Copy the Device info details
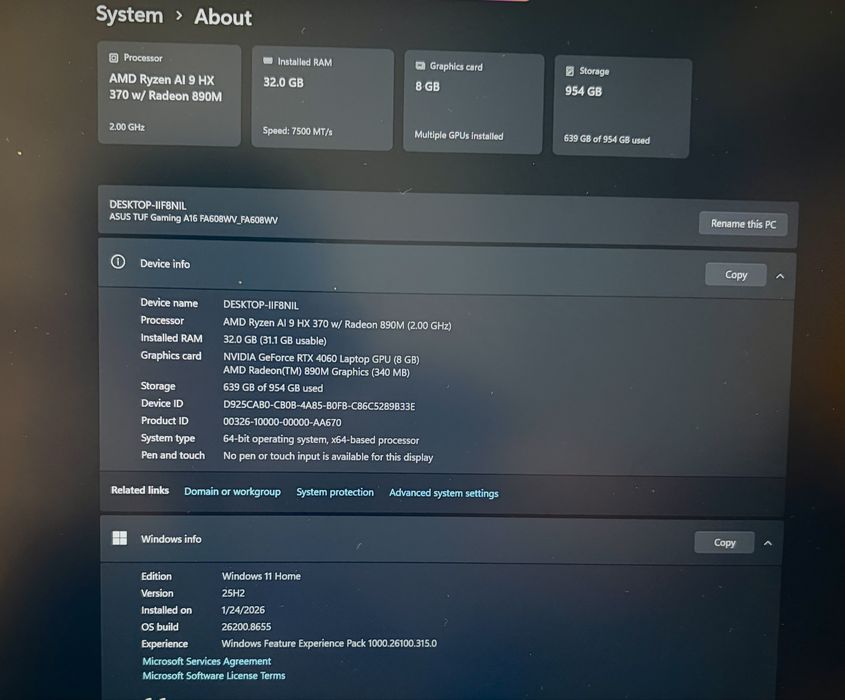 (x=736, y=275)
